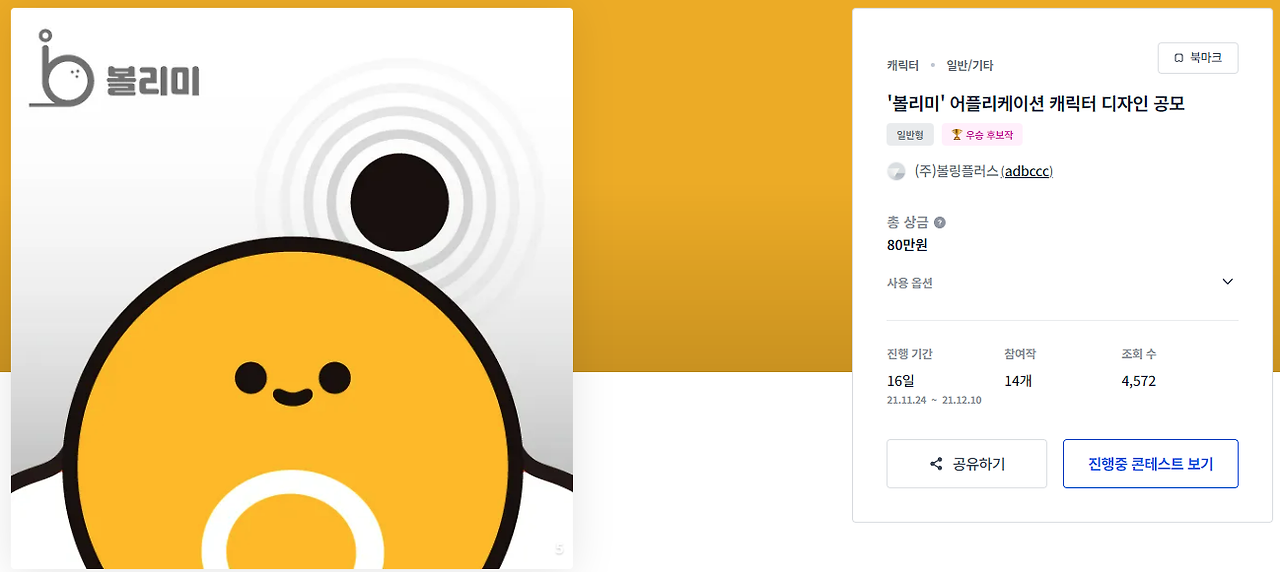Image resolution: width=1280 pixels, height=572 pixels.
Task: Select the 캐릭터 category breadcrumb
Action: [903, 65]
